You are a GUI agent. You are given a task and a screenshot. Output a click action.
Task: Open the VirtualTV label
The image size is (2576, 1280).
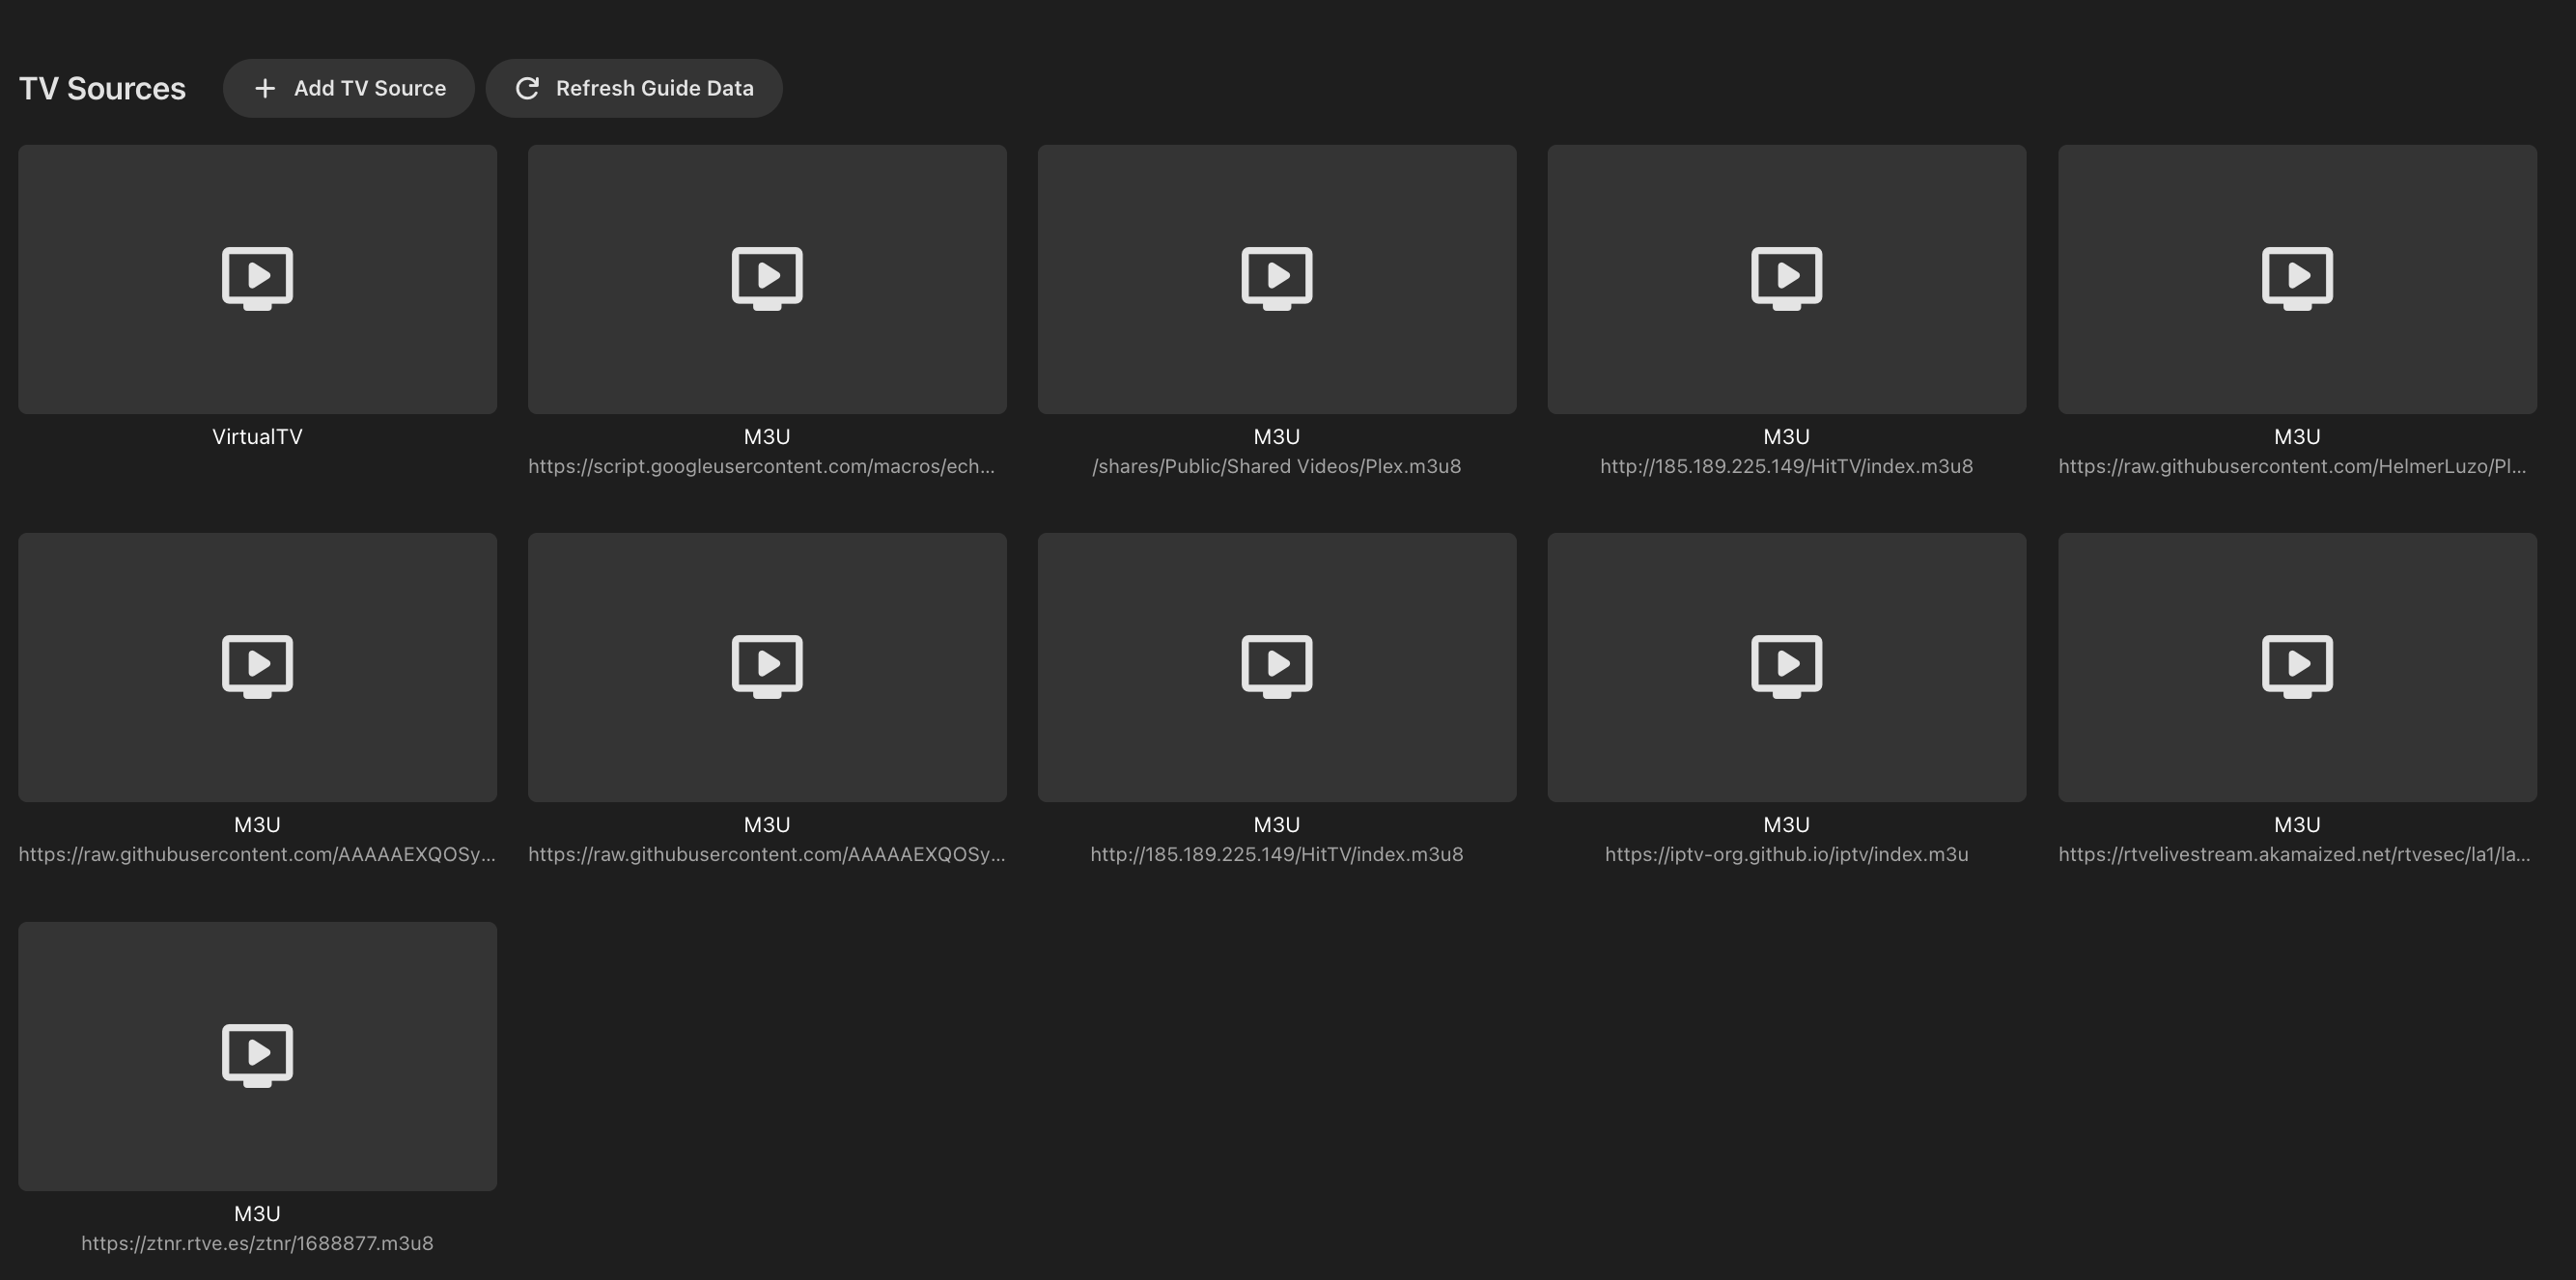coord(257,437)
